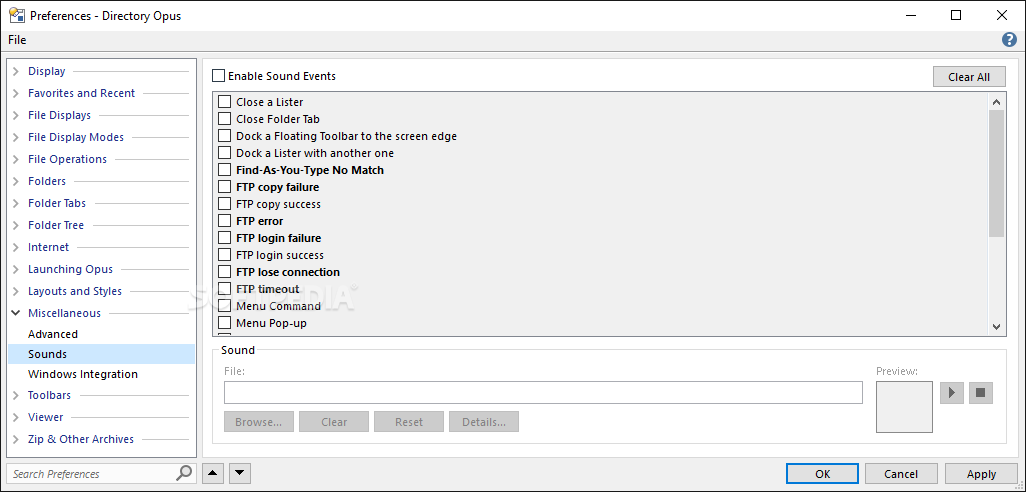Click the Preferences window app icon

click(16, 15)
